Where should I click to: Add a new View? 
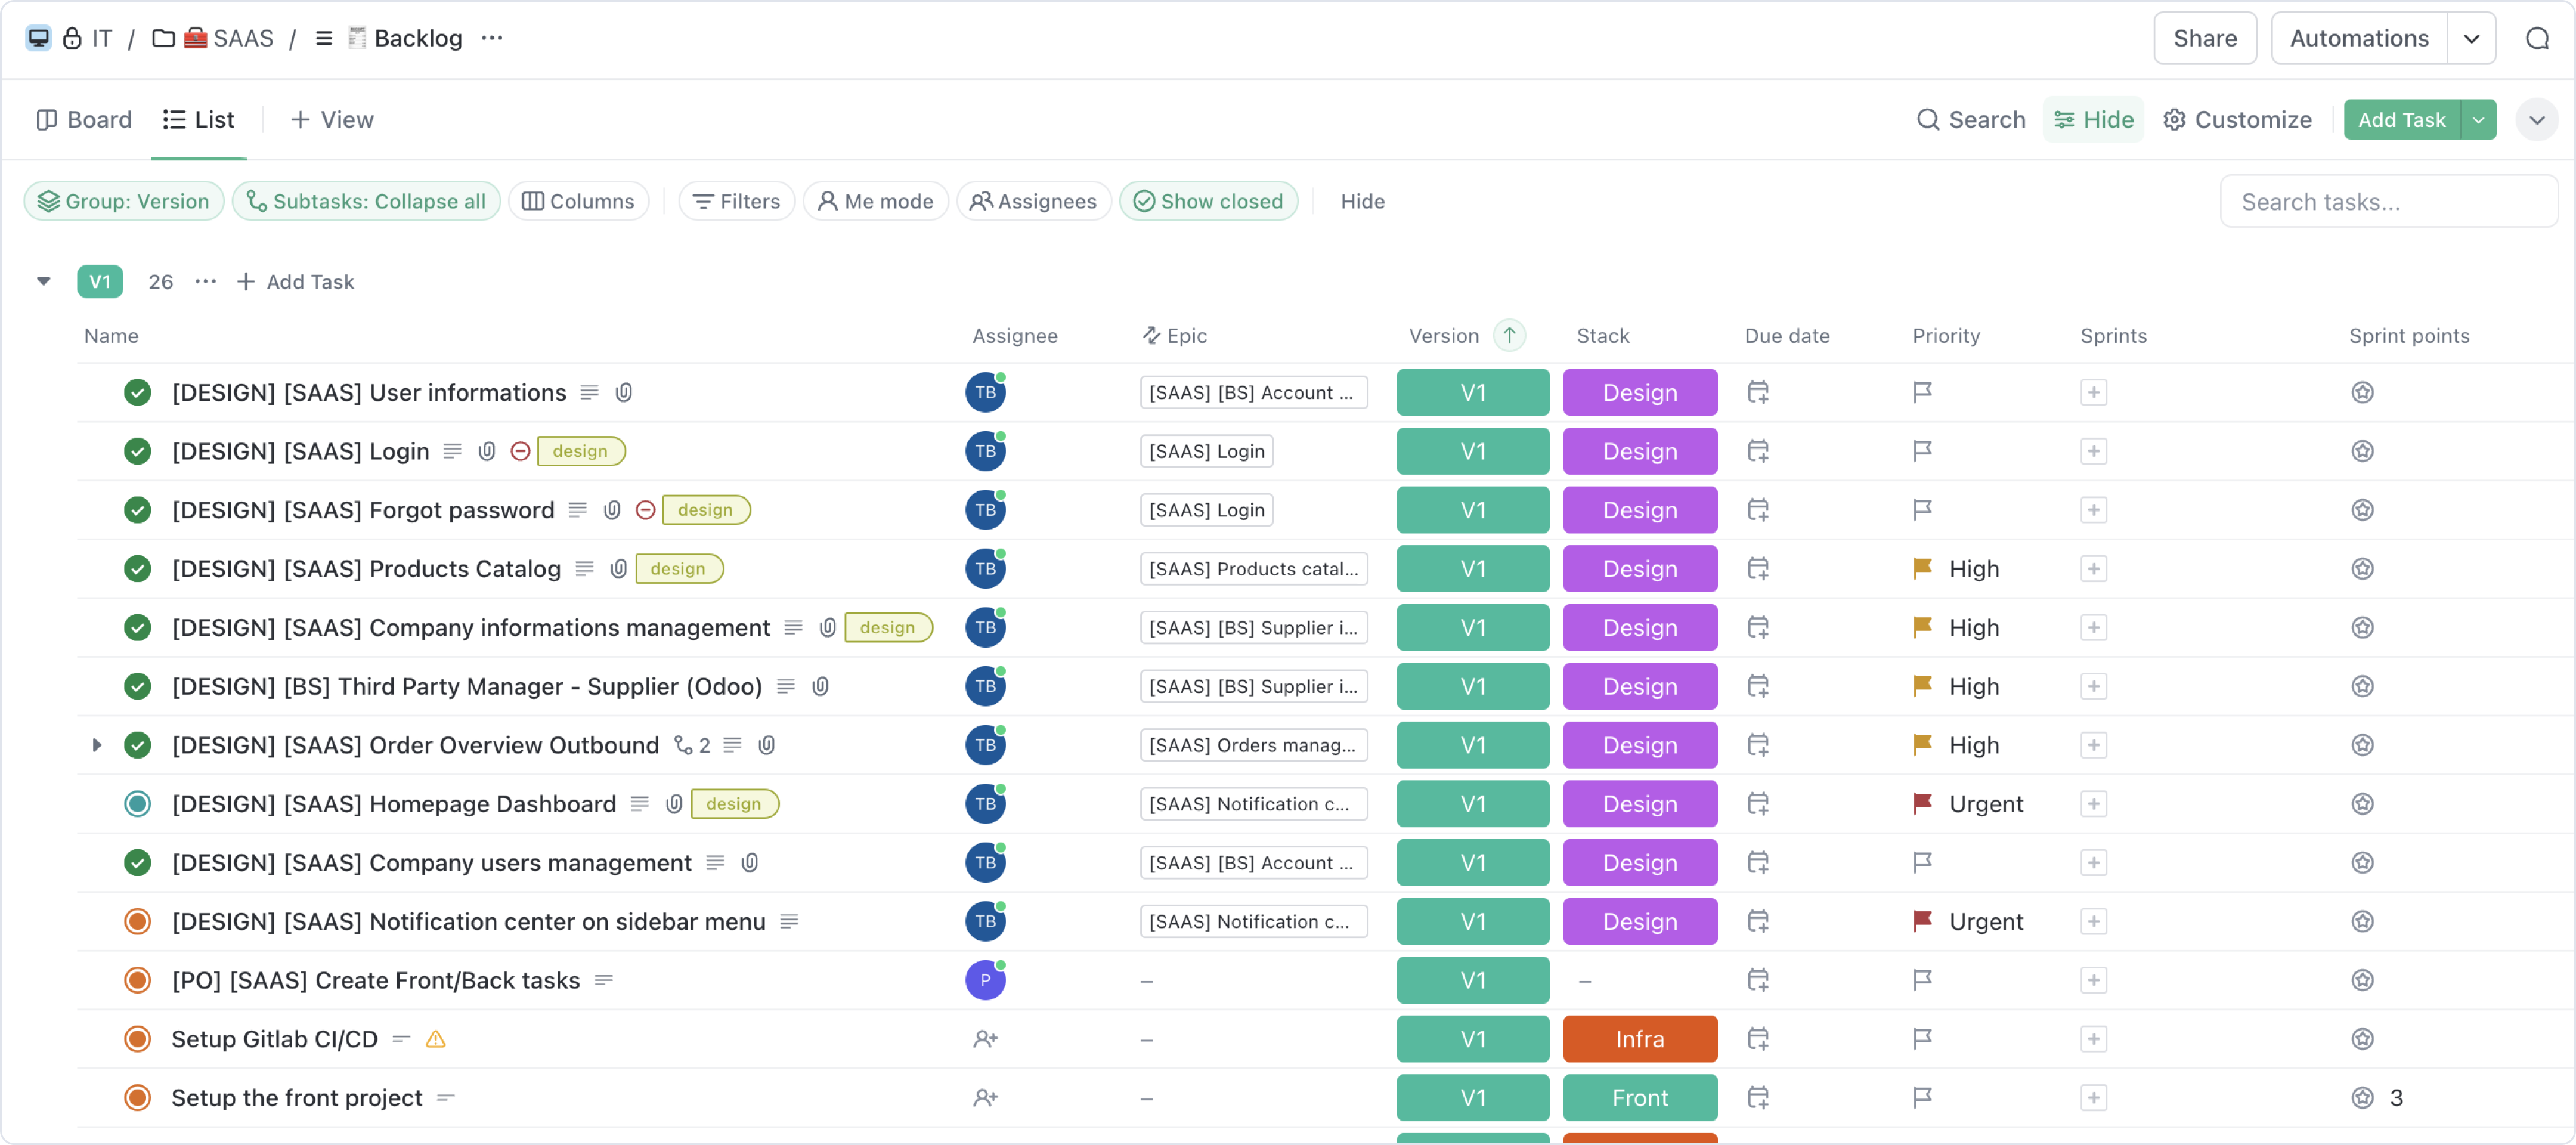point(332,120)
